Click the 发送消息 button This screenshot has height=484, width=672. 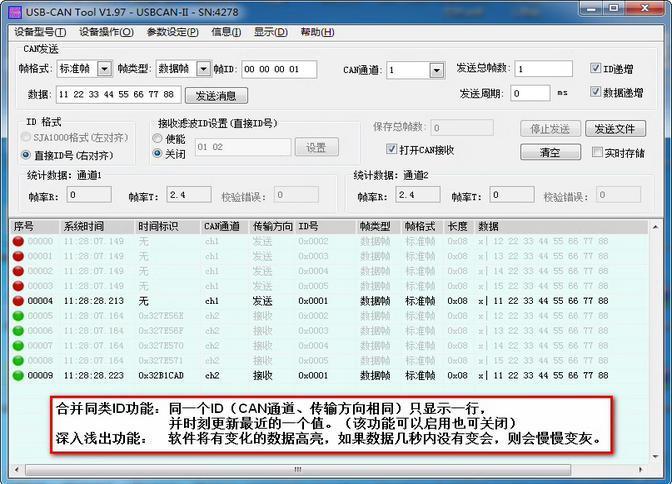pos(215,96)
